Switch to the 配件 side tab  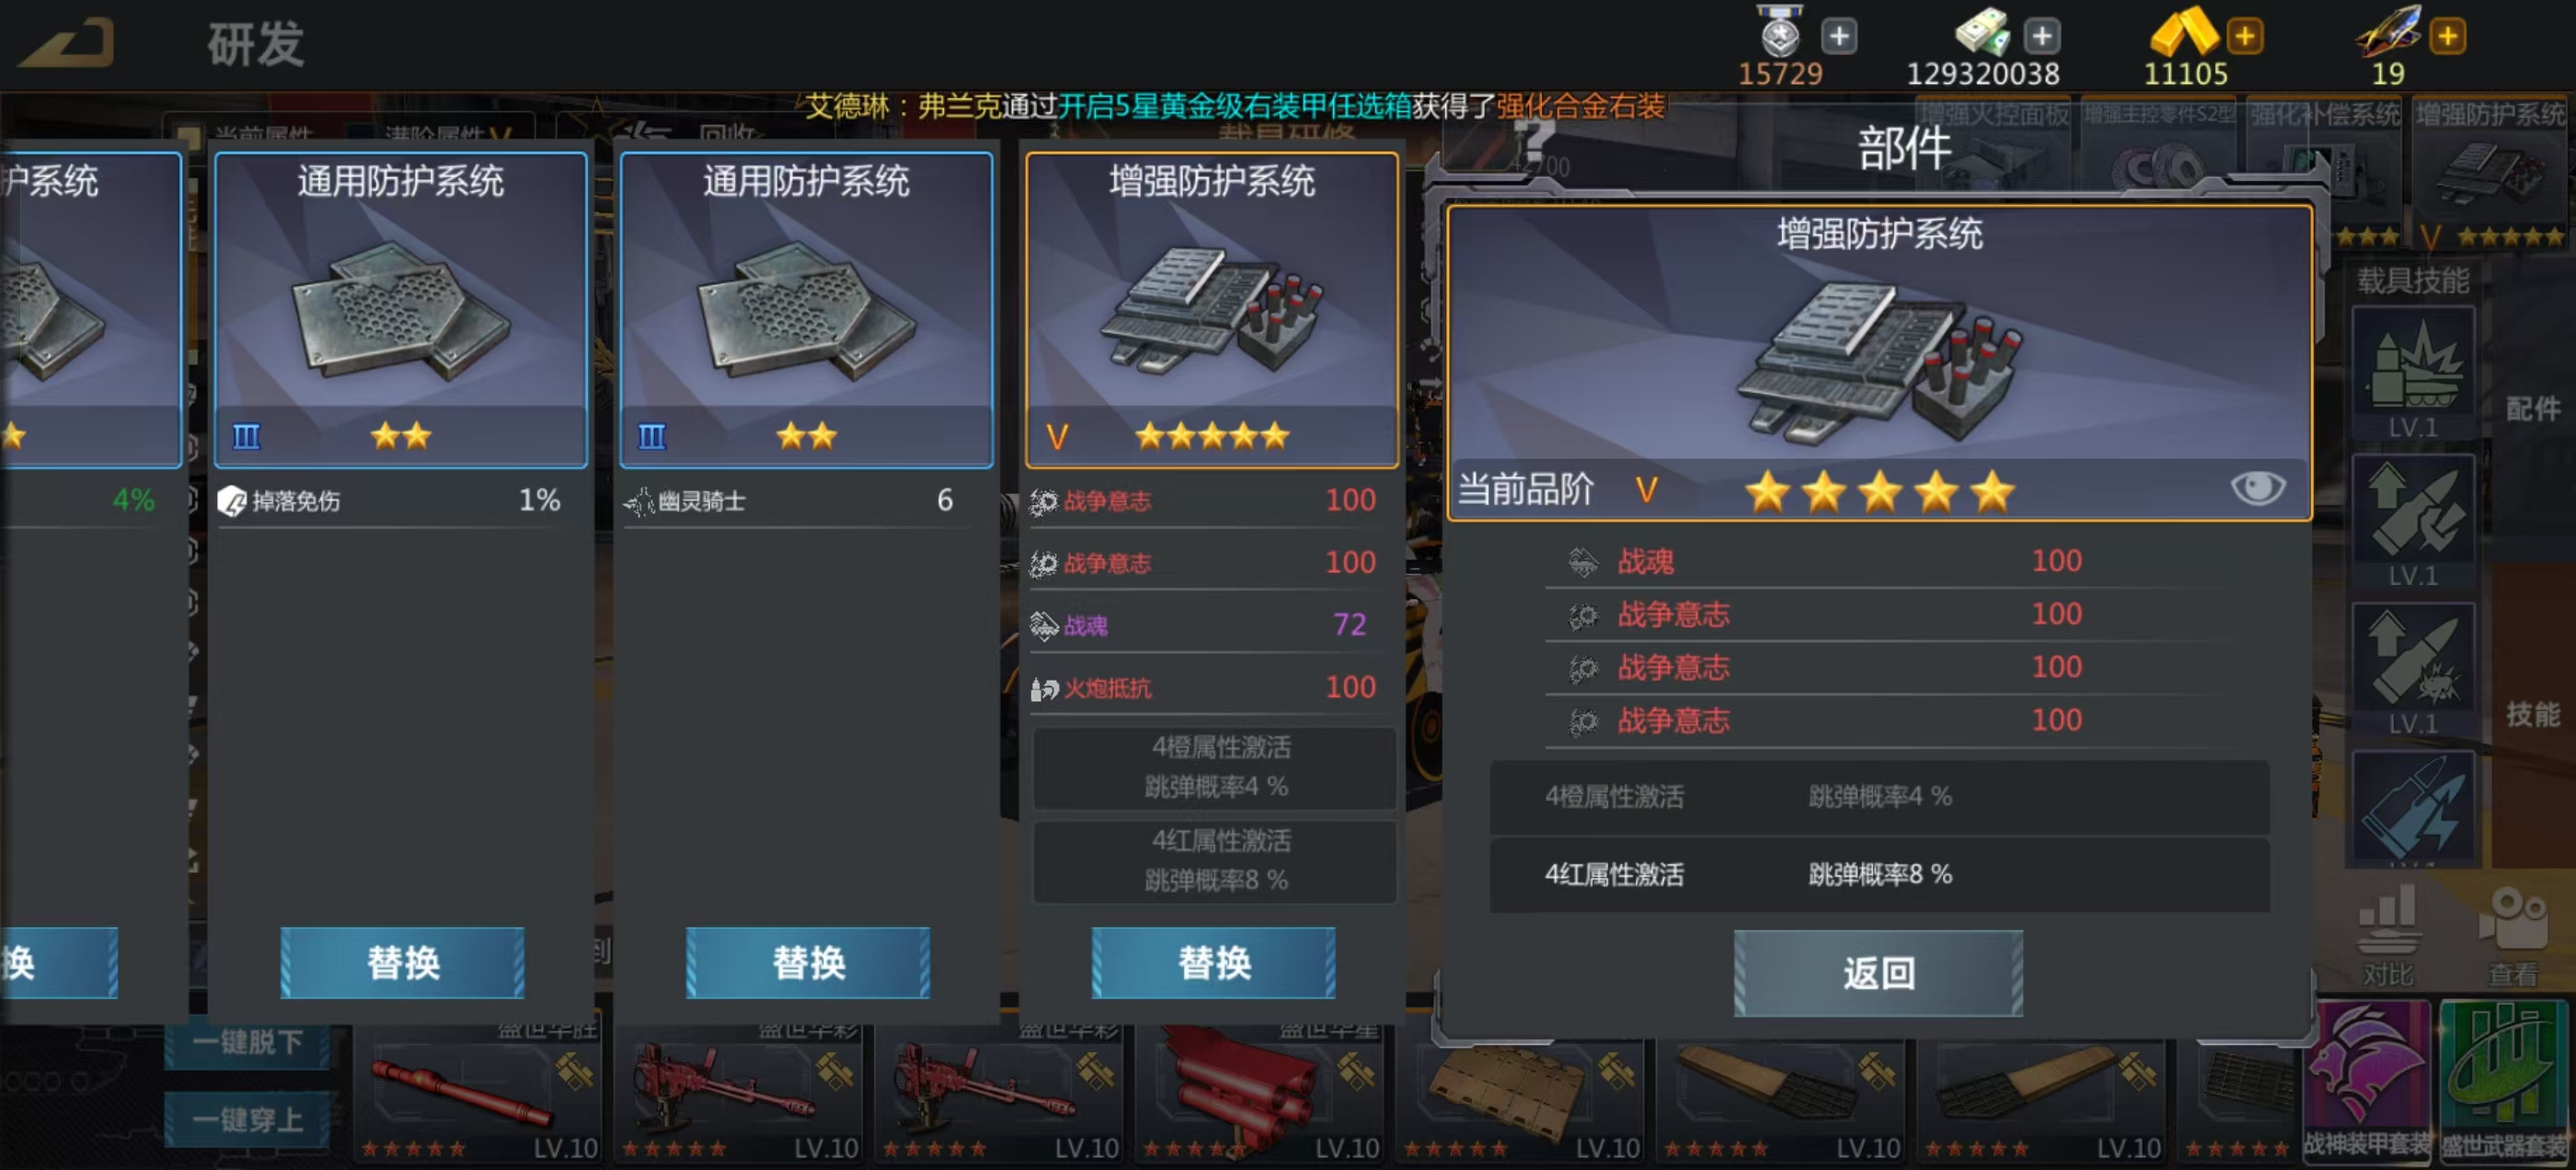click(x=2531, y=408)
